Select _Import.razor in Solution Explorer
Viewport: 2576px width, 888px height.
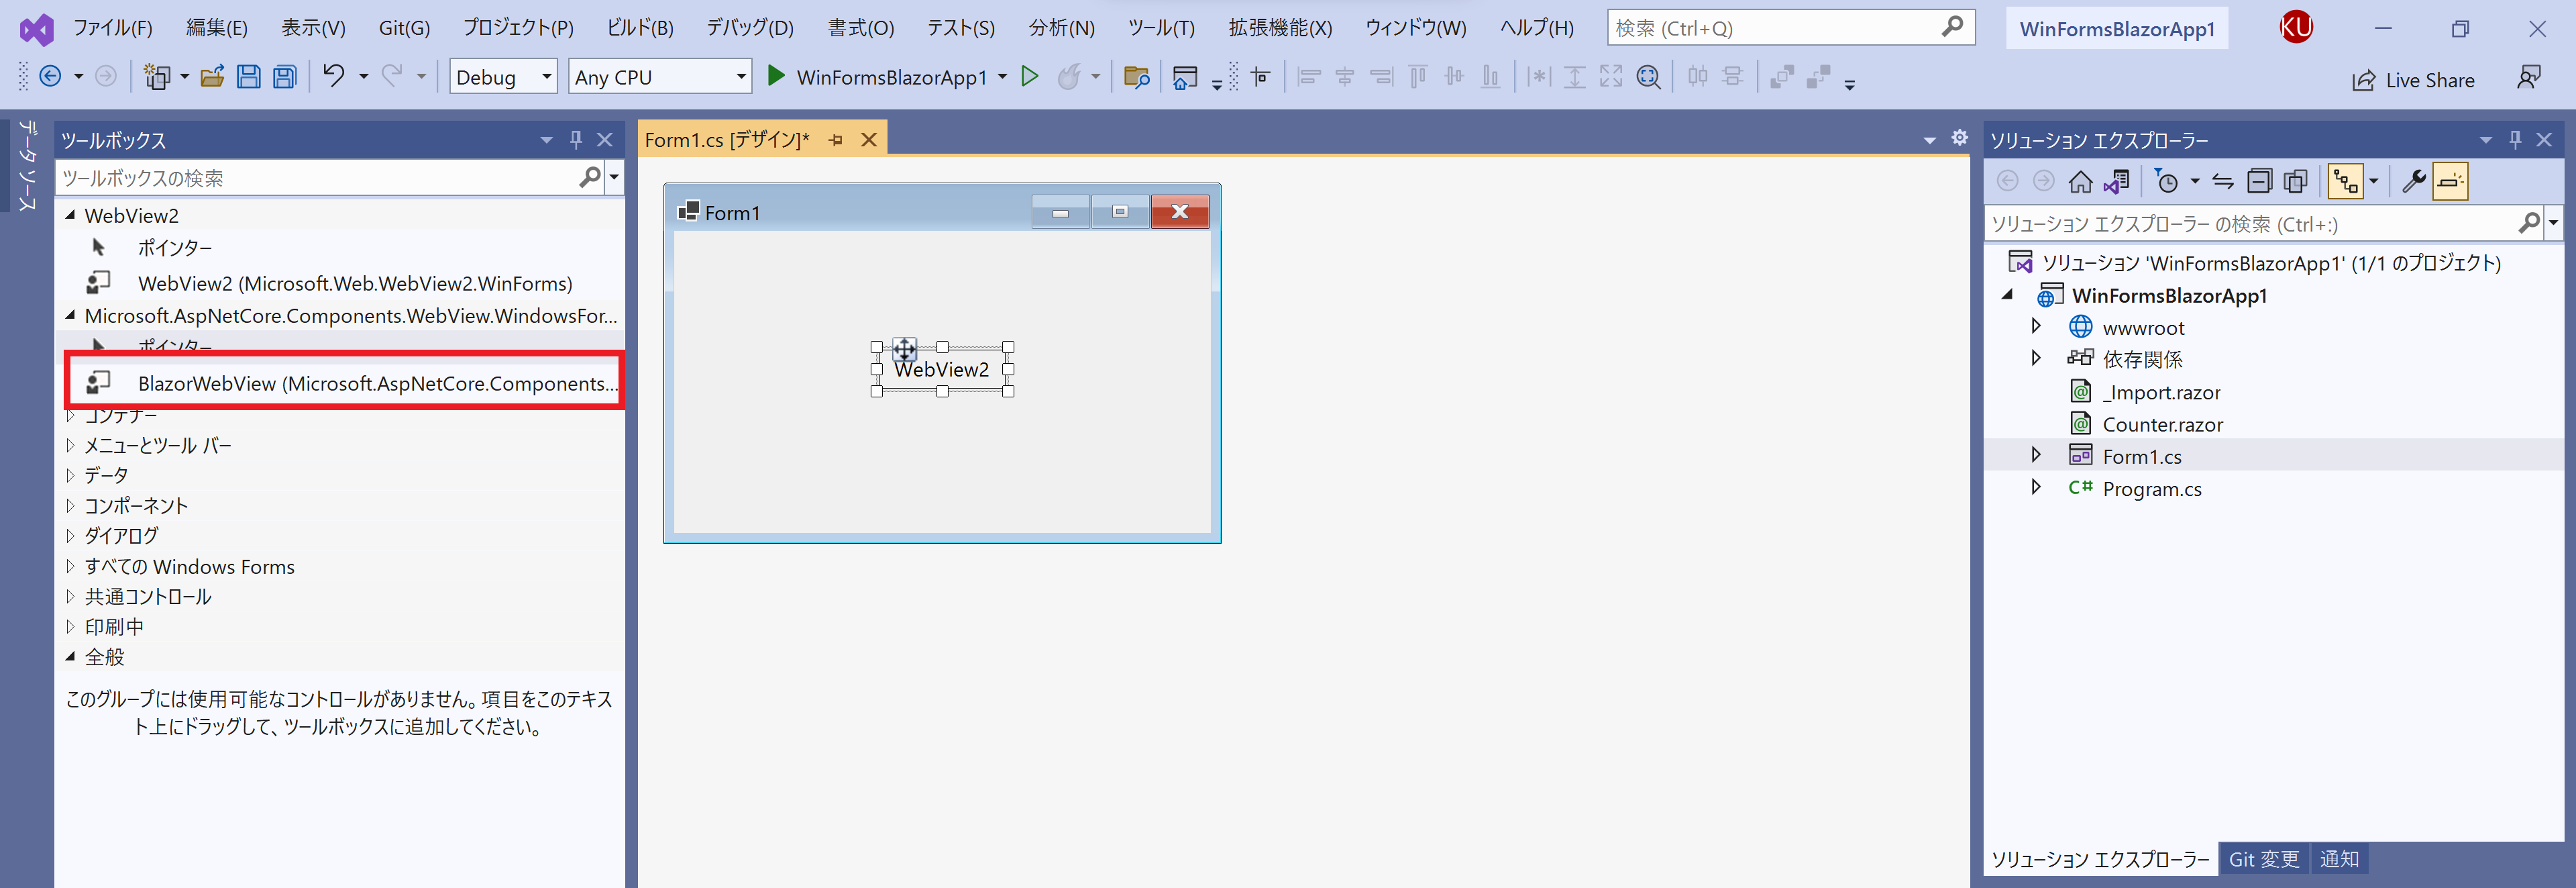pyautogui.click(x=2161, y=392)
